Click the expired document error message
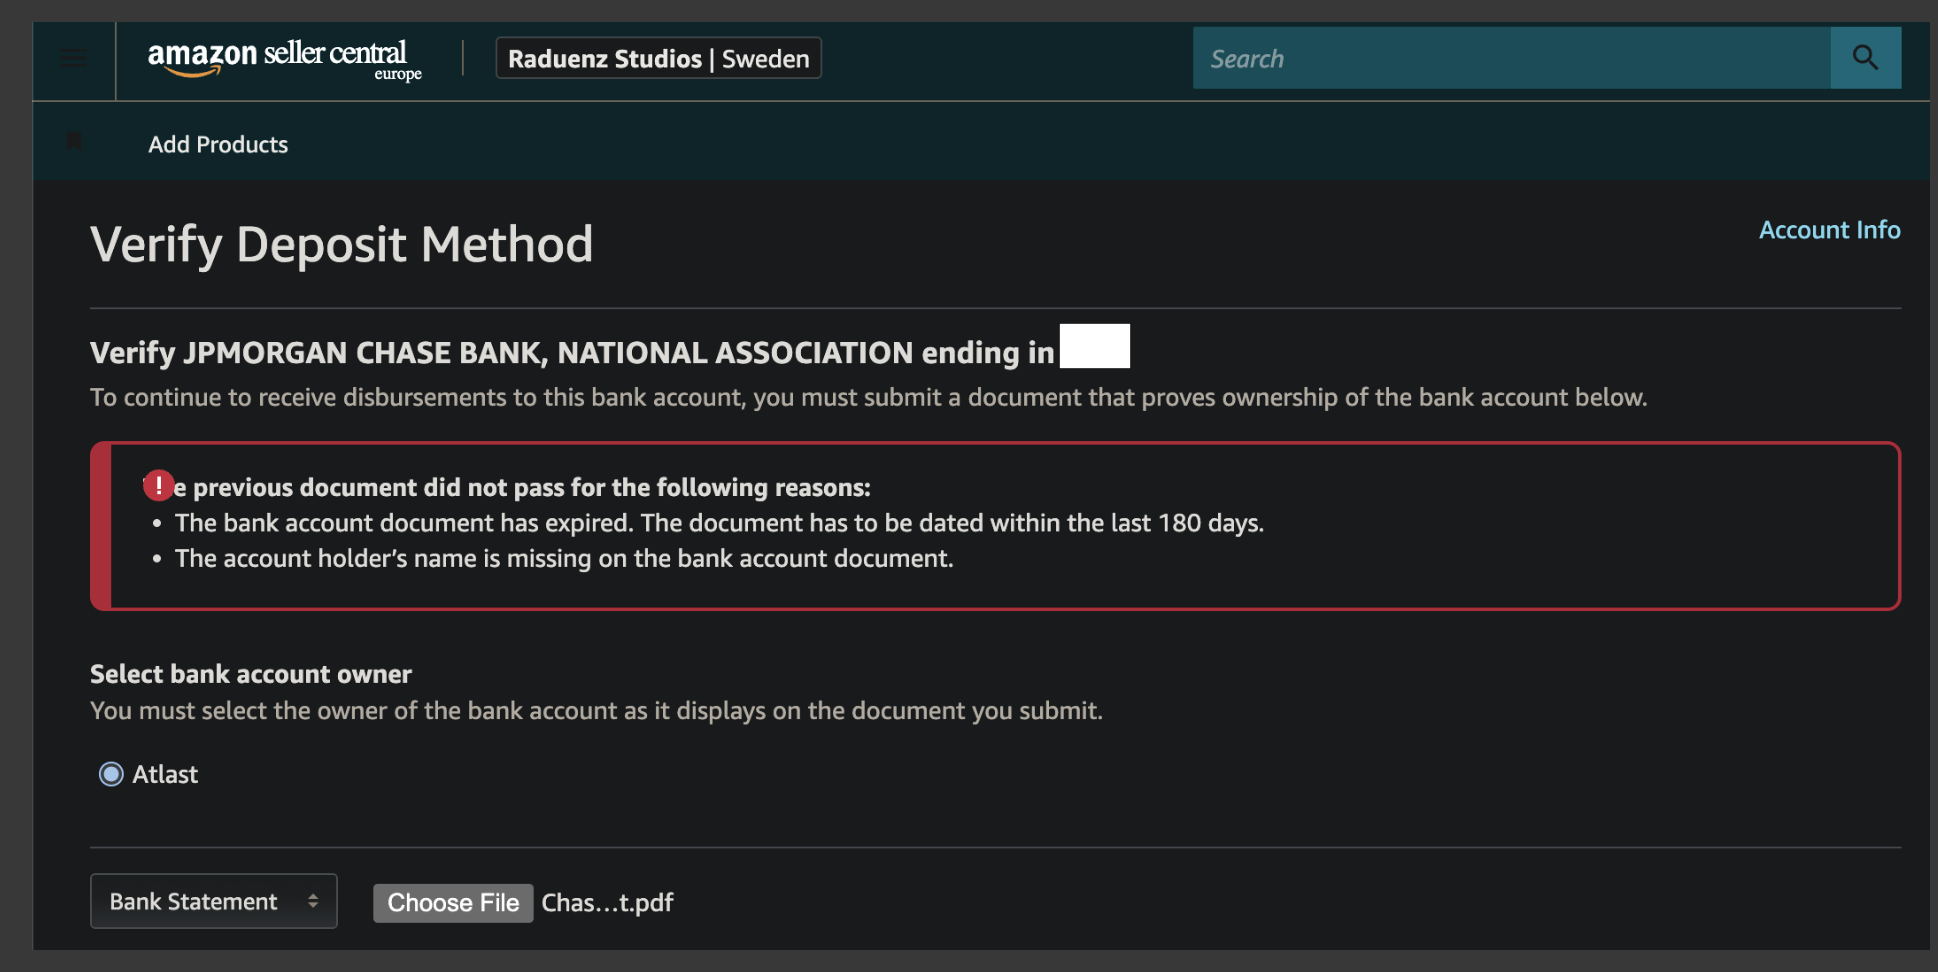1938x972 pixels. (719, 523)
